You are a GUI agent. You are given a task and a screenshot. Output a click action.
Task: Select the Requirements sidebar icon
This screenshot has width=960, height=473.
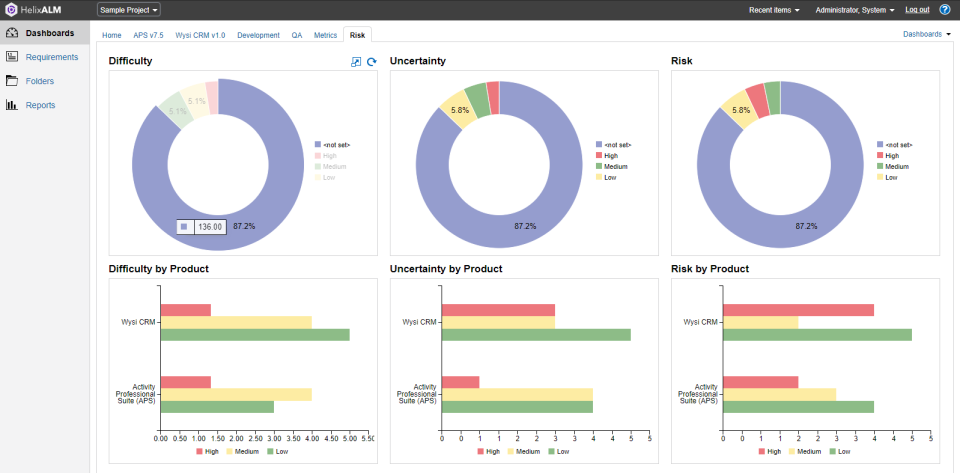point(12,57)
